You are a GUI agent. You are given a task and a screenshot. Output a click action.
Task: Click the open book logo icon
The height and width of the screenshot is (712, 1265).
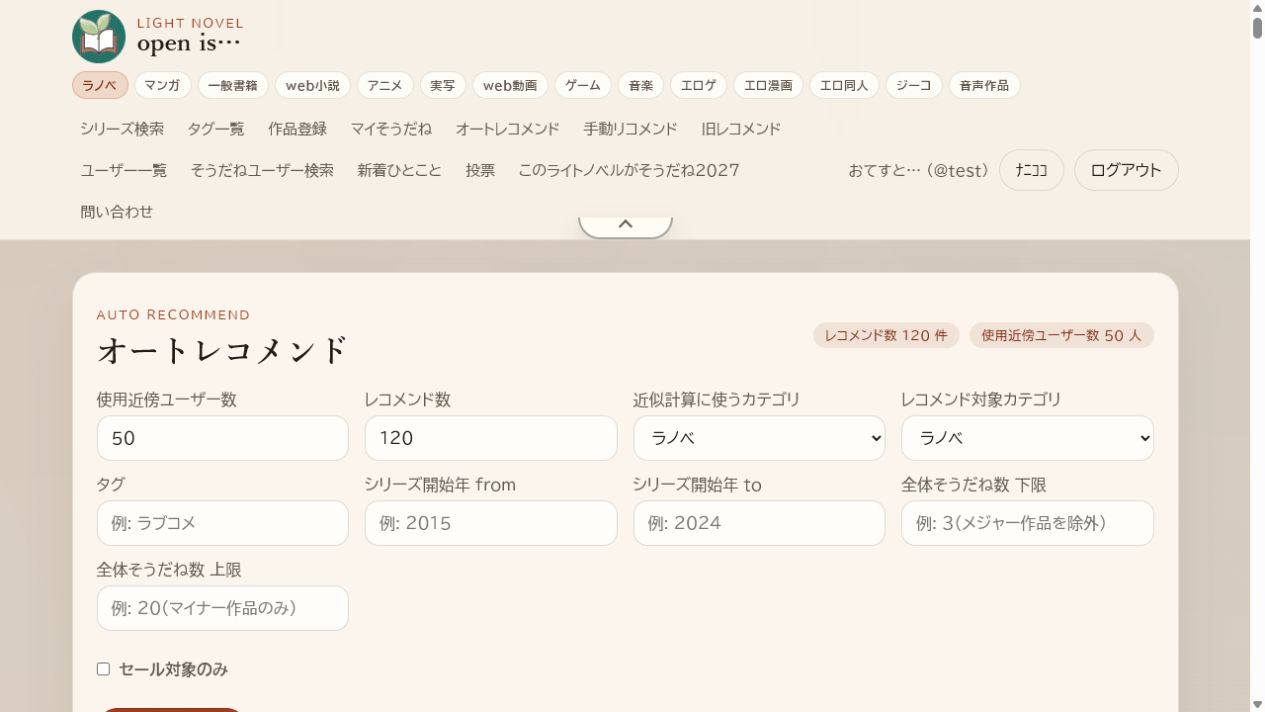(99, 36)
